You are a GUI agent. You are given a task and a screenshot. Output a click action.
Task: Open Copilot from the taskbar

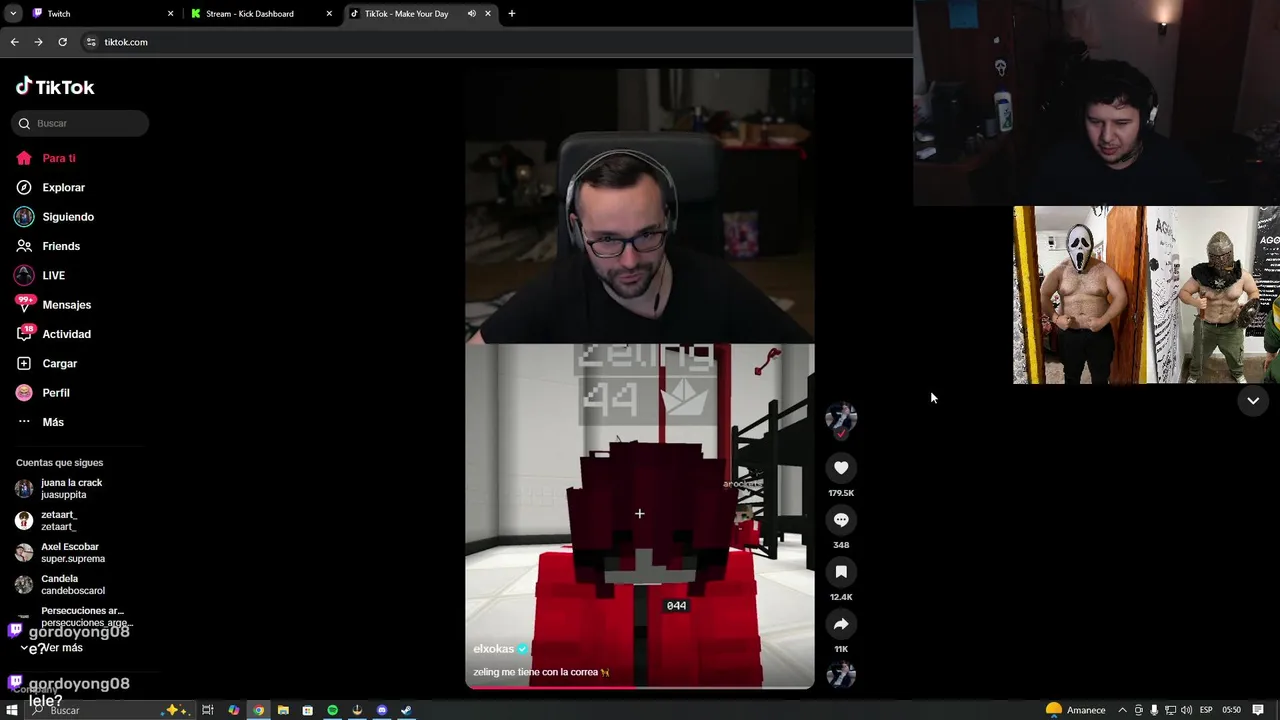pos(234,710)
